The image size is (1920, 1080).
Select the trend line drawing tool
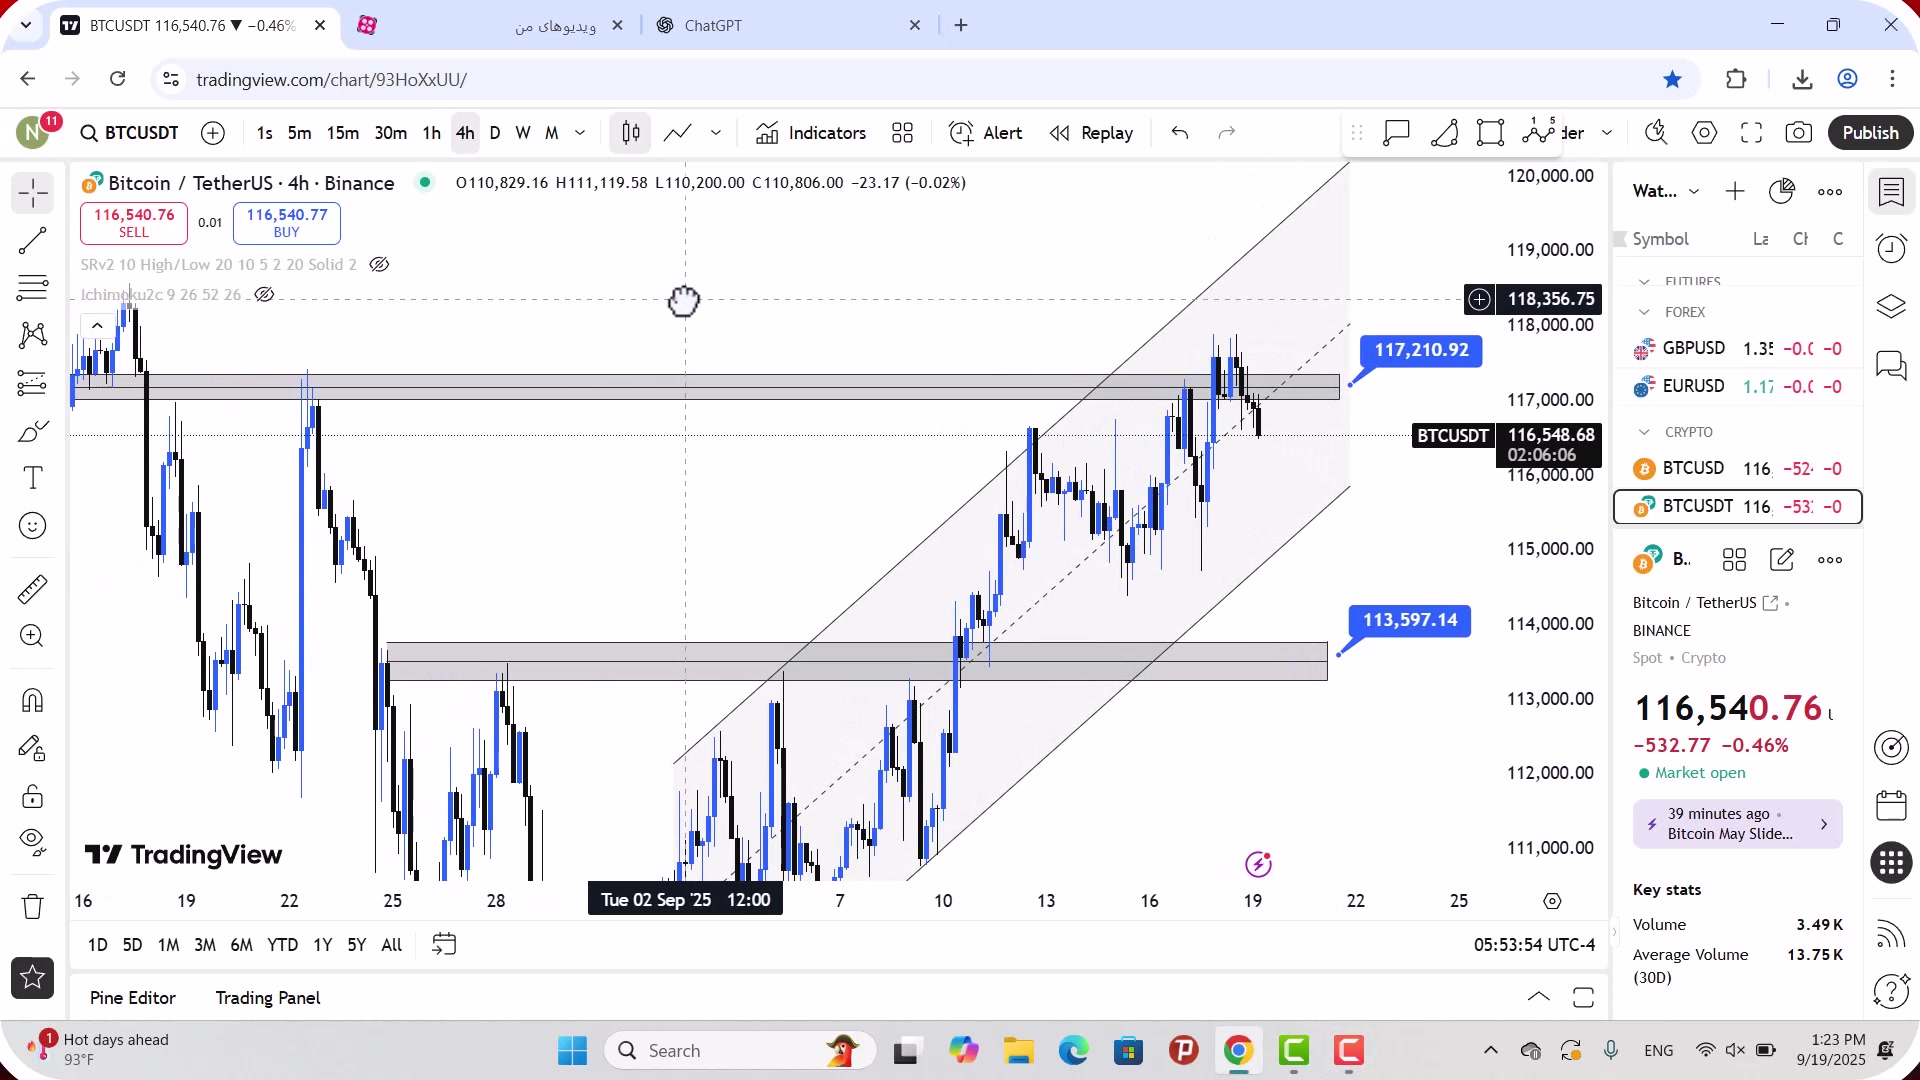pos(33,240)
